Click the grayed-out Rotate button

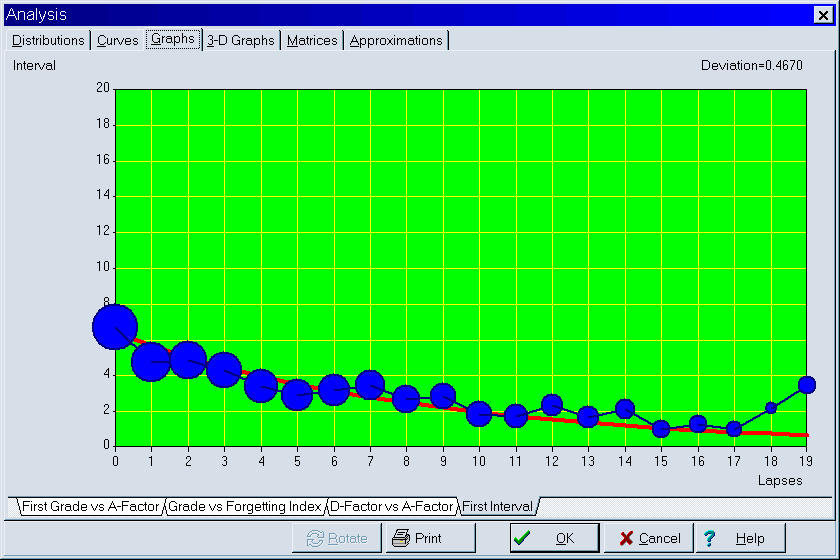pyautogui.click(x=337, y=538)
